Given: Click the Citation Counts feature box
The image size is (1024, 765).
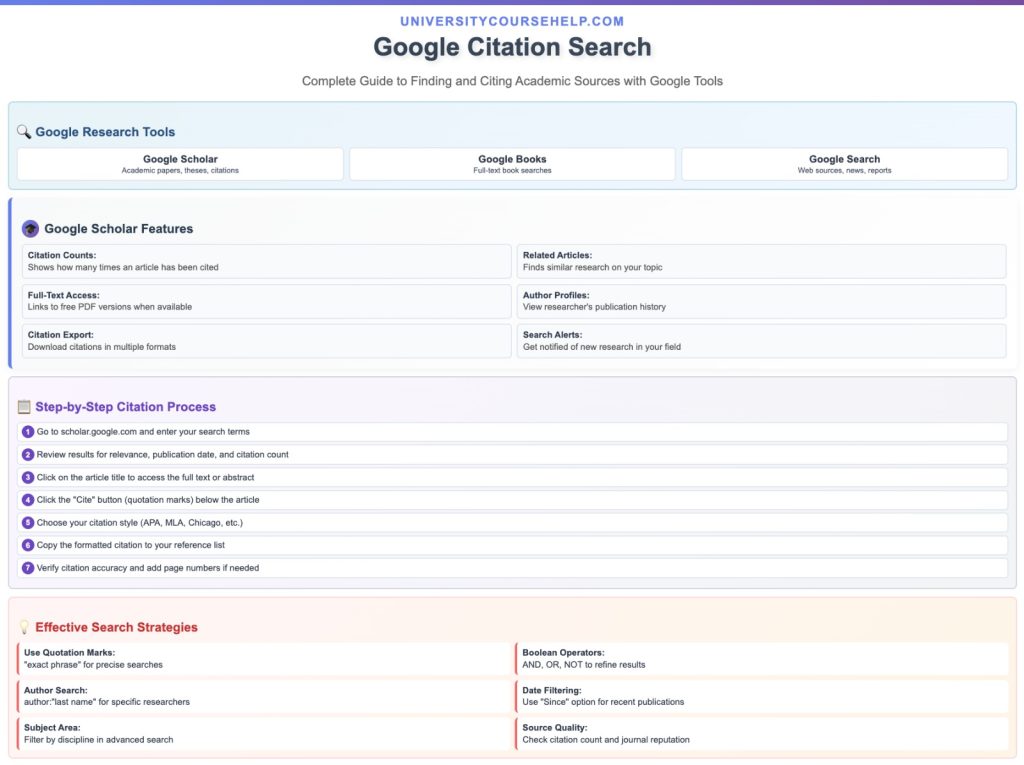Looking at the screenshot, I should [x=267, y=261].
